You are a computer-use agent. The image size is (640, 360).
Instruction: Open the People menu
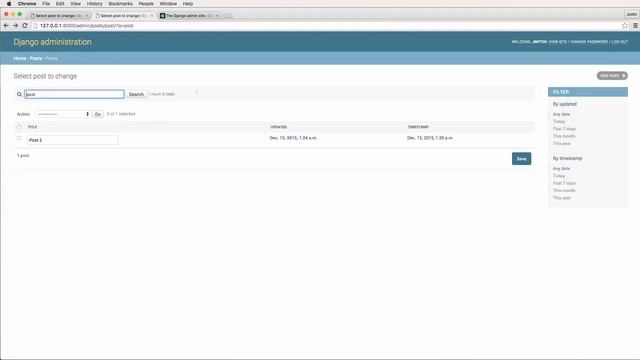point(146,4)
